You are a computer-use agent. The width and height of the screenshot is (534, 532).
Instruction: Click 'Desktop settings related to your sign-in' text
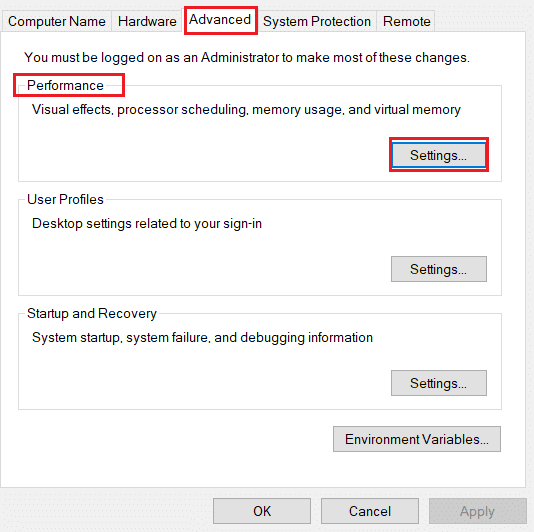[x=147, y=224]
